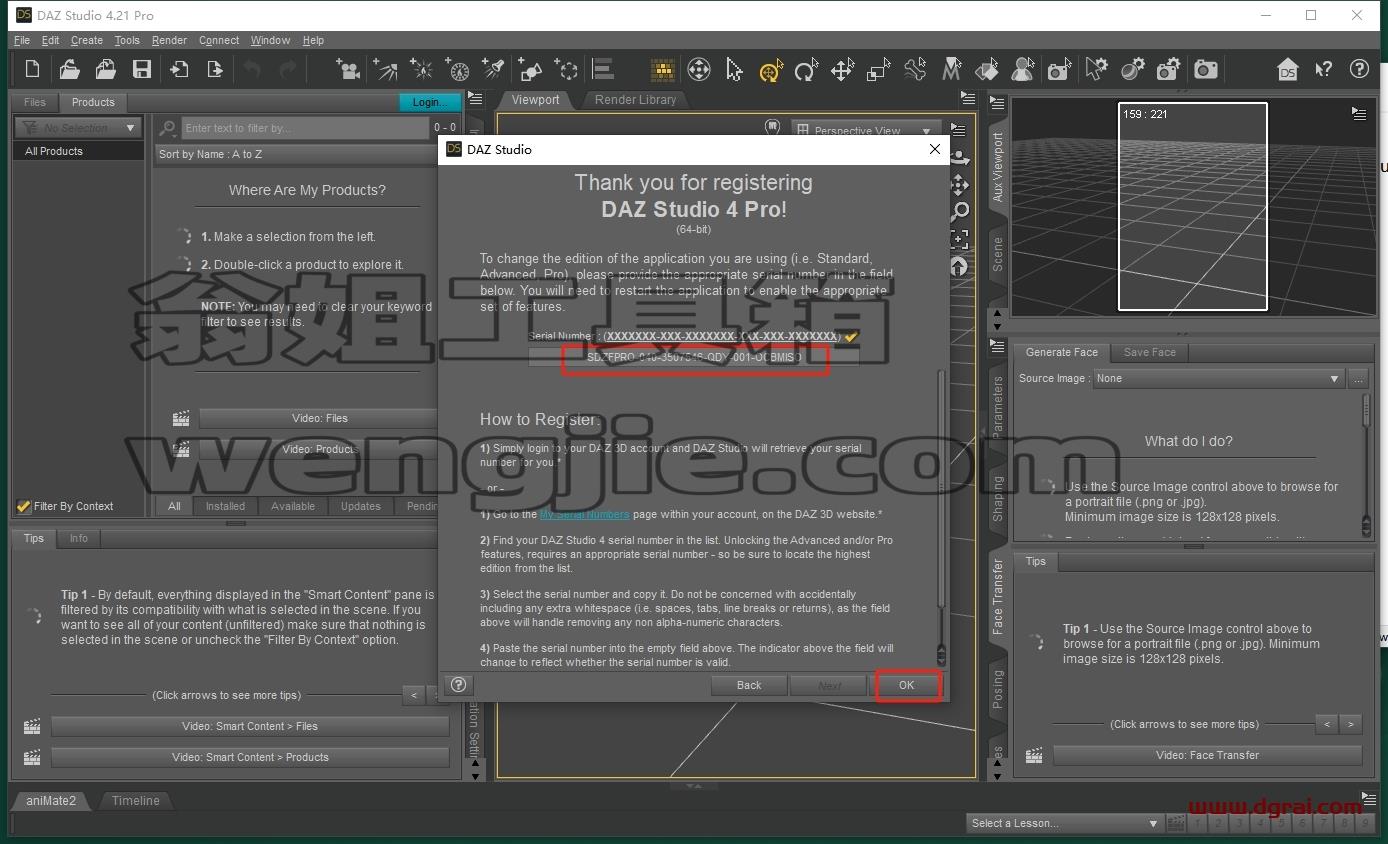
Task: Open the Select a Lesson dropdown
Action: coord(1064,823)
